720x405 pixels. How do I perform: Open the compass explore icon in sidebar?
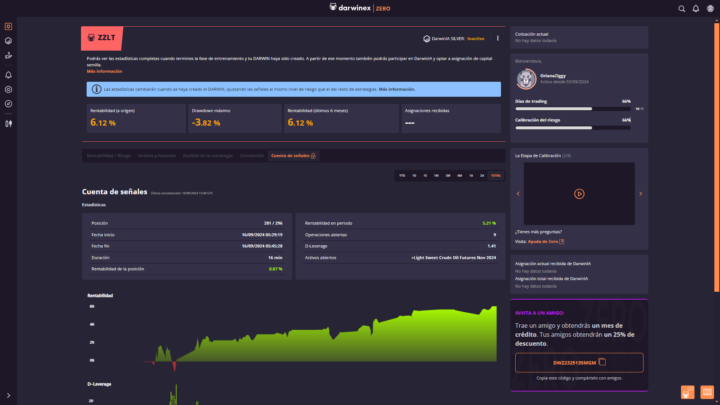click(8, 104)
